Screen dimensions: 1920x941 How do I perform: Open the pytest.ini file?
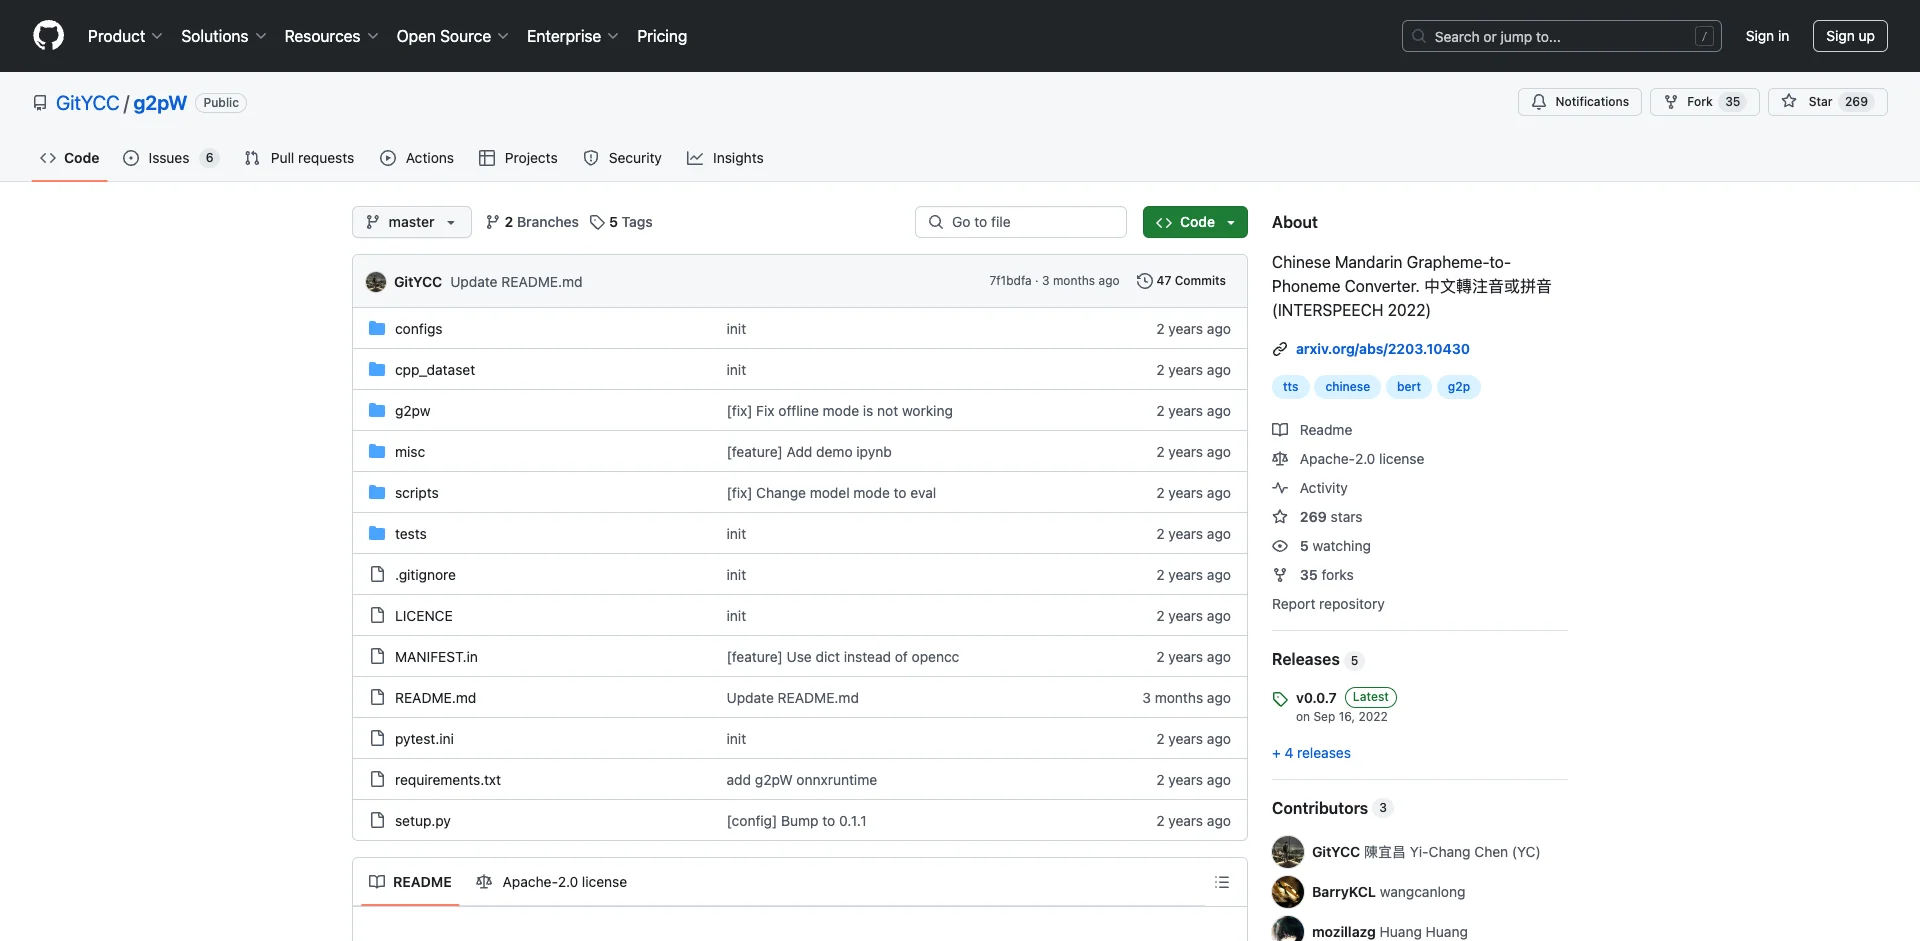[x=424, y=739]
